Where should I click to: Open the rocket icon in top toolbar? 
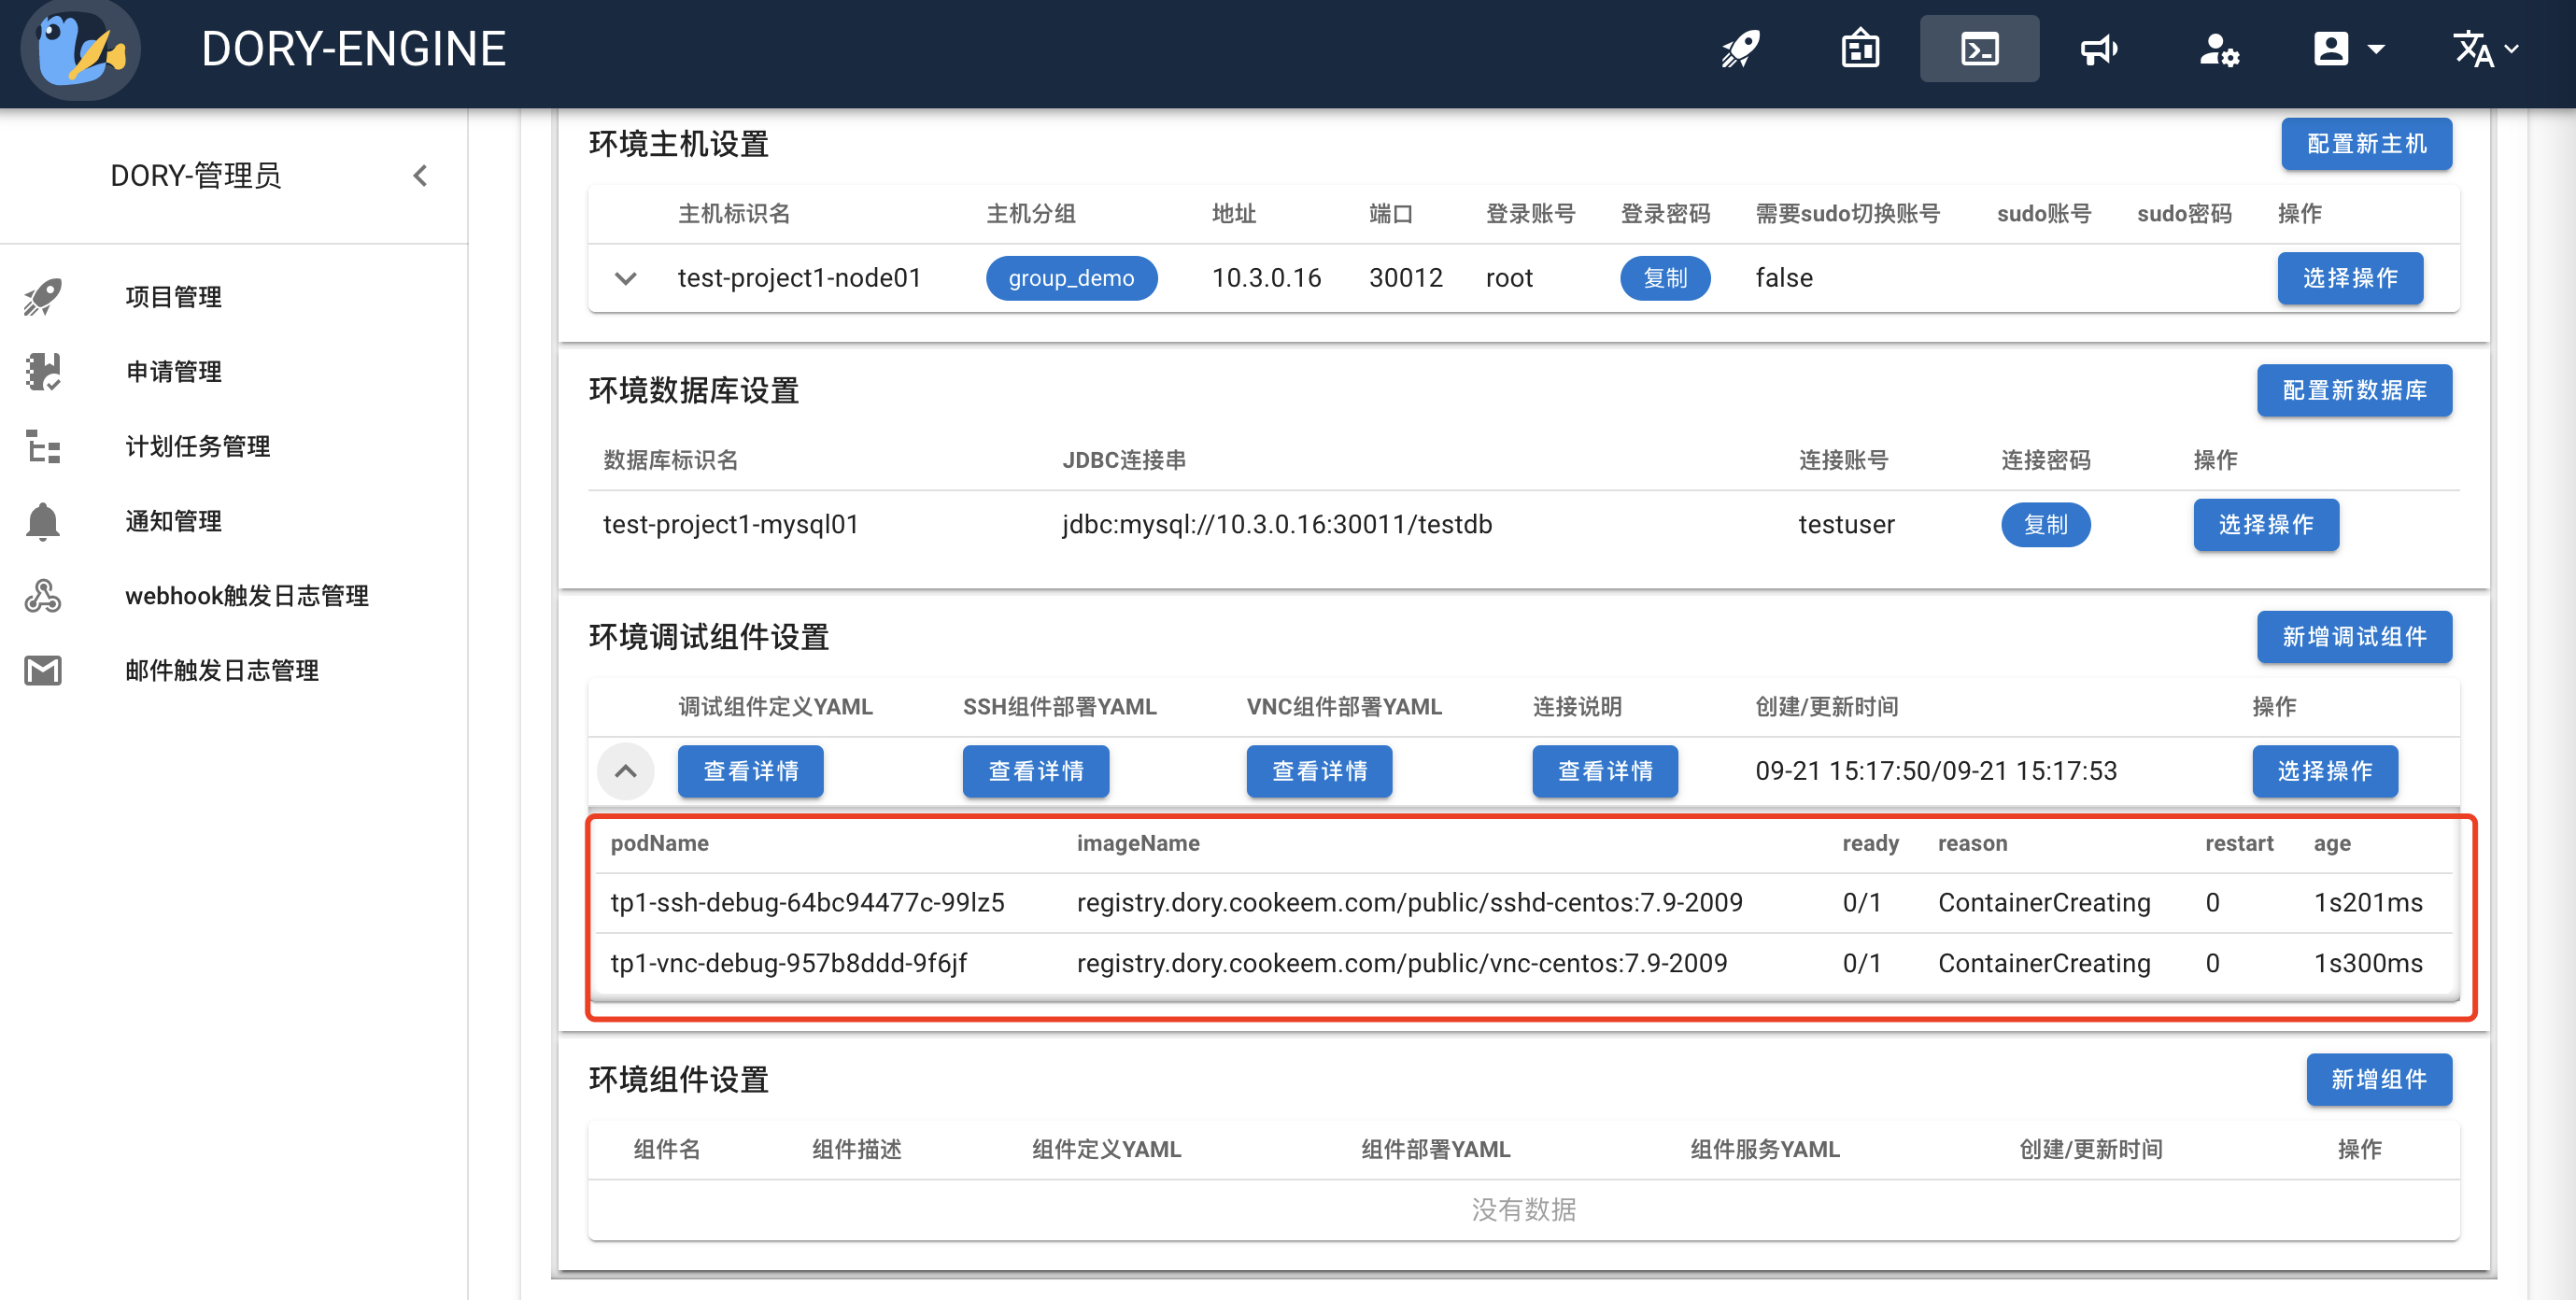(x=1739, y=48)
